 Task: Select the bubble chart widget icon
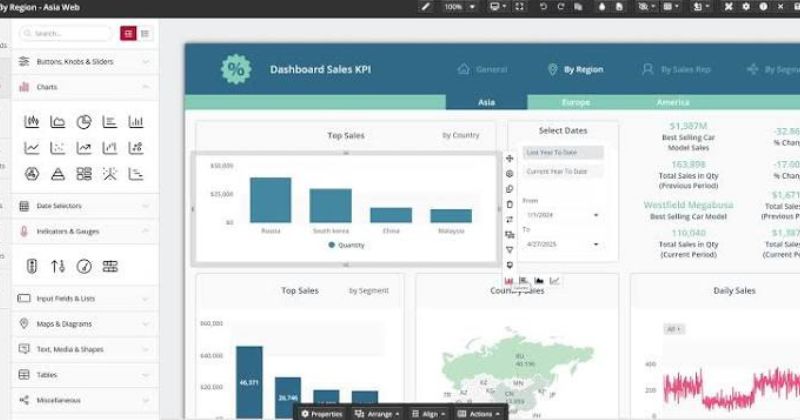coord(136,148)
